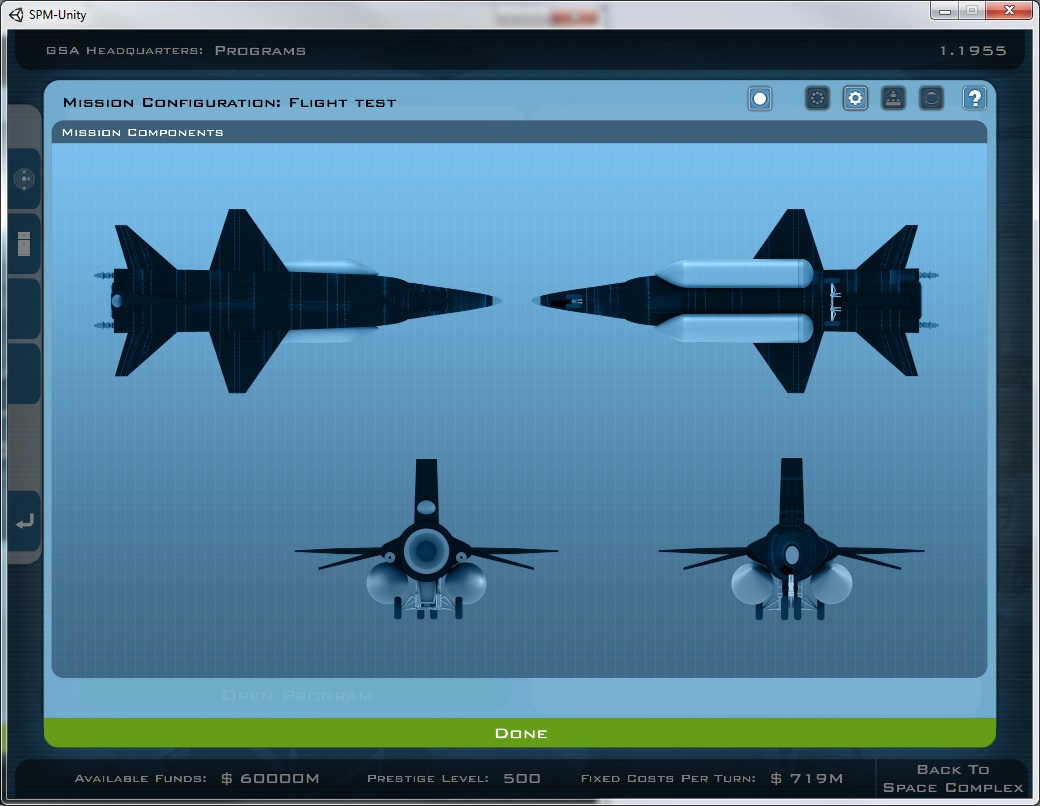Click the Available Funds $ 60000M value
The width and height of the screenshot is (1040, 806).
click(270, 778)
